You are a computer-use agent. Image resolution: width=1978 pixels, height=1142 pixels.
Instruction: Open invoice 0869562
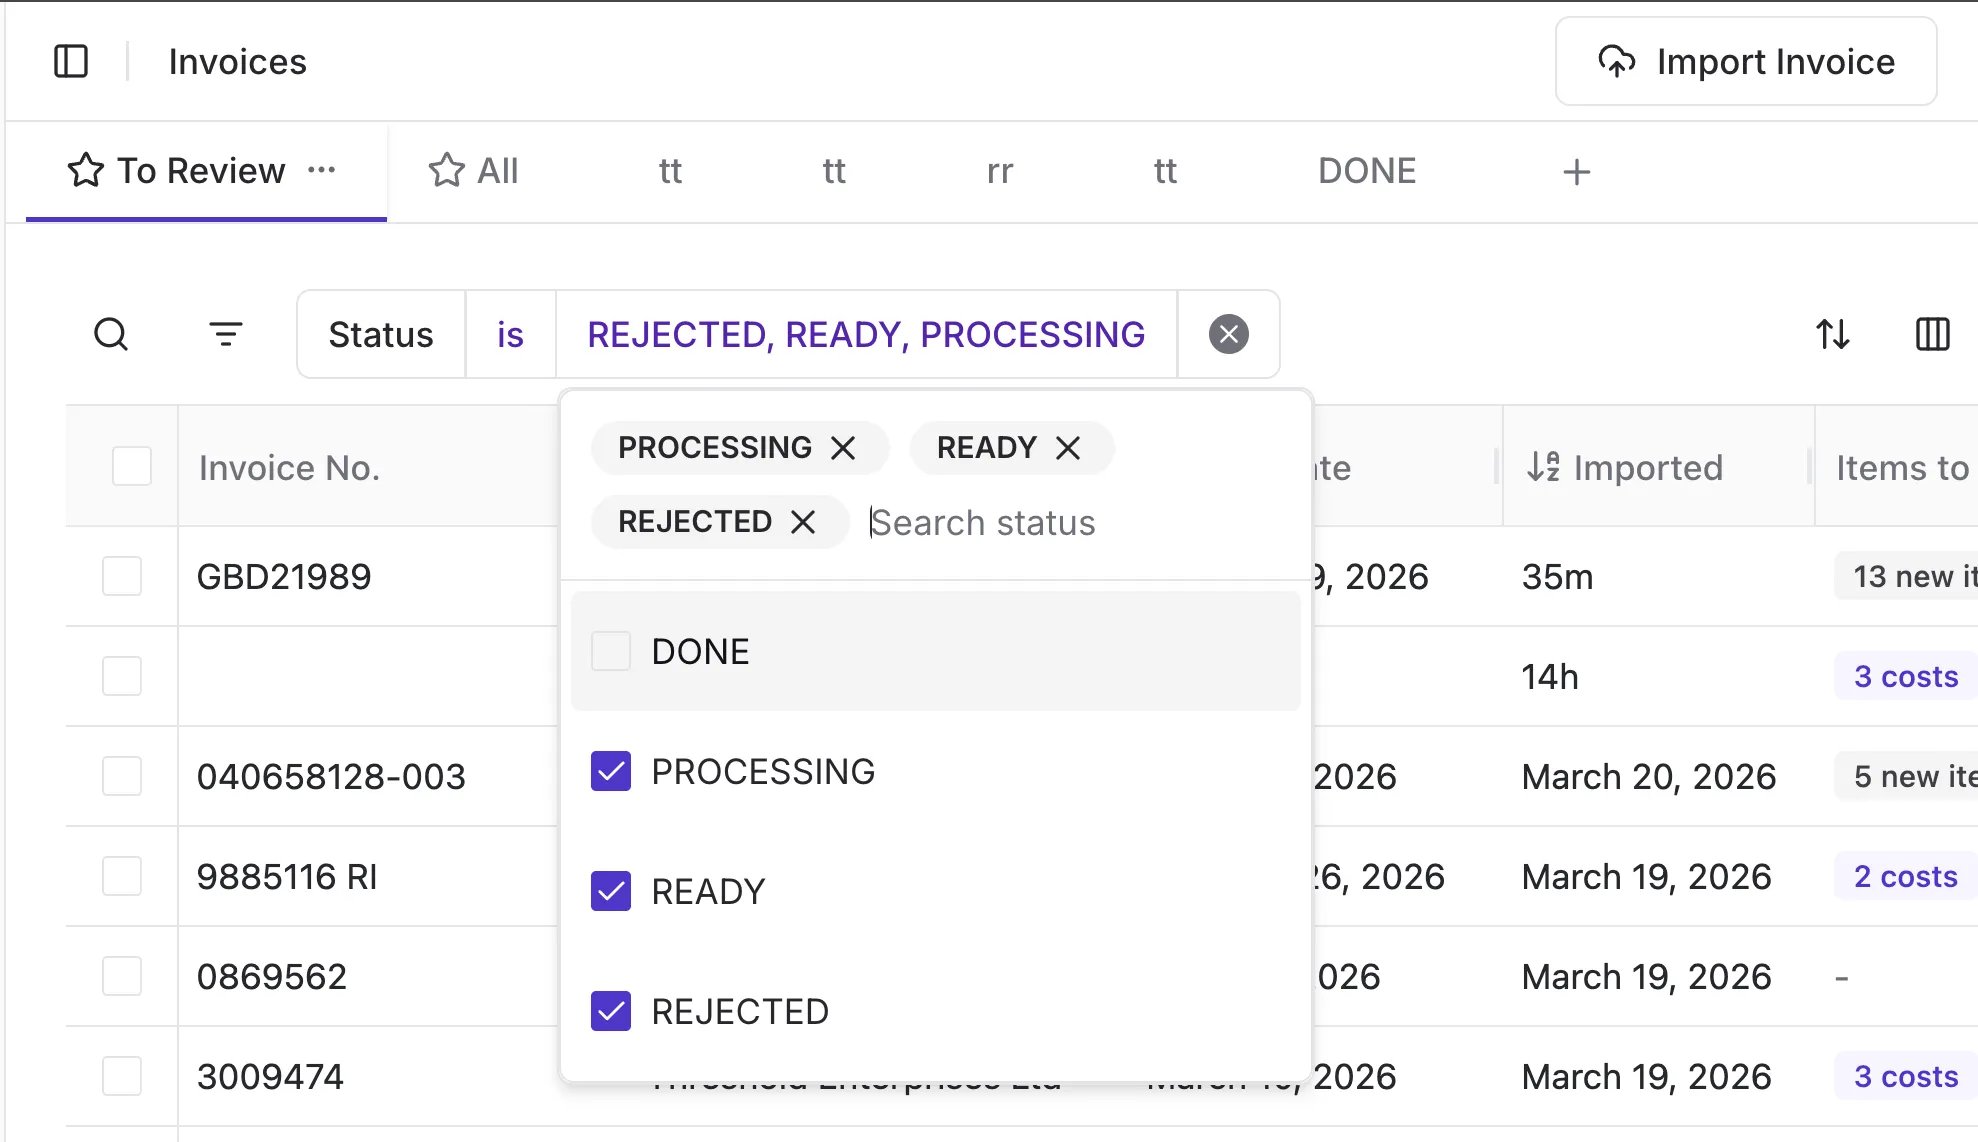tap(272, 976)
